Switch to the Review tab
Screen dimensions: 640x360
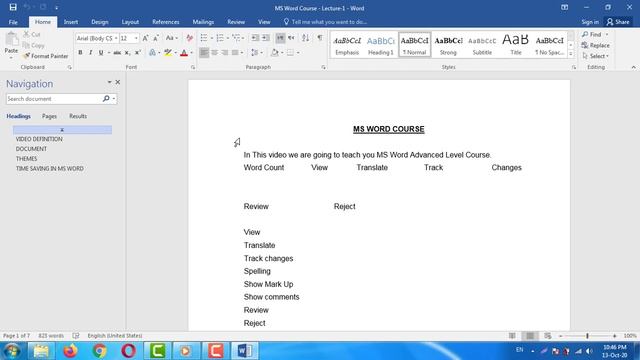[236, 22]
